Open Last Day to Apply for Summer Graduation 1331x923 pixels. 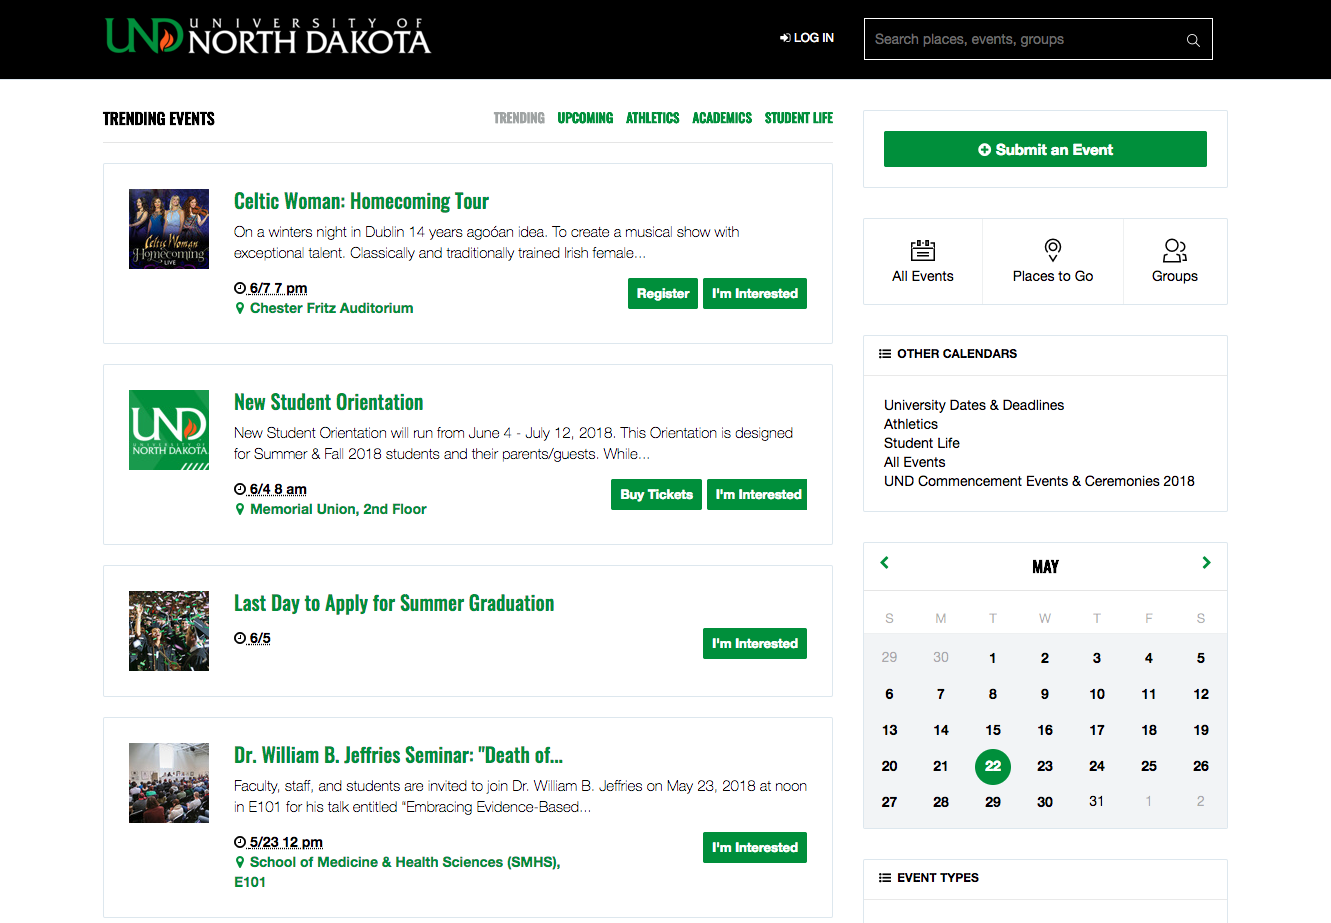point(394,603)
